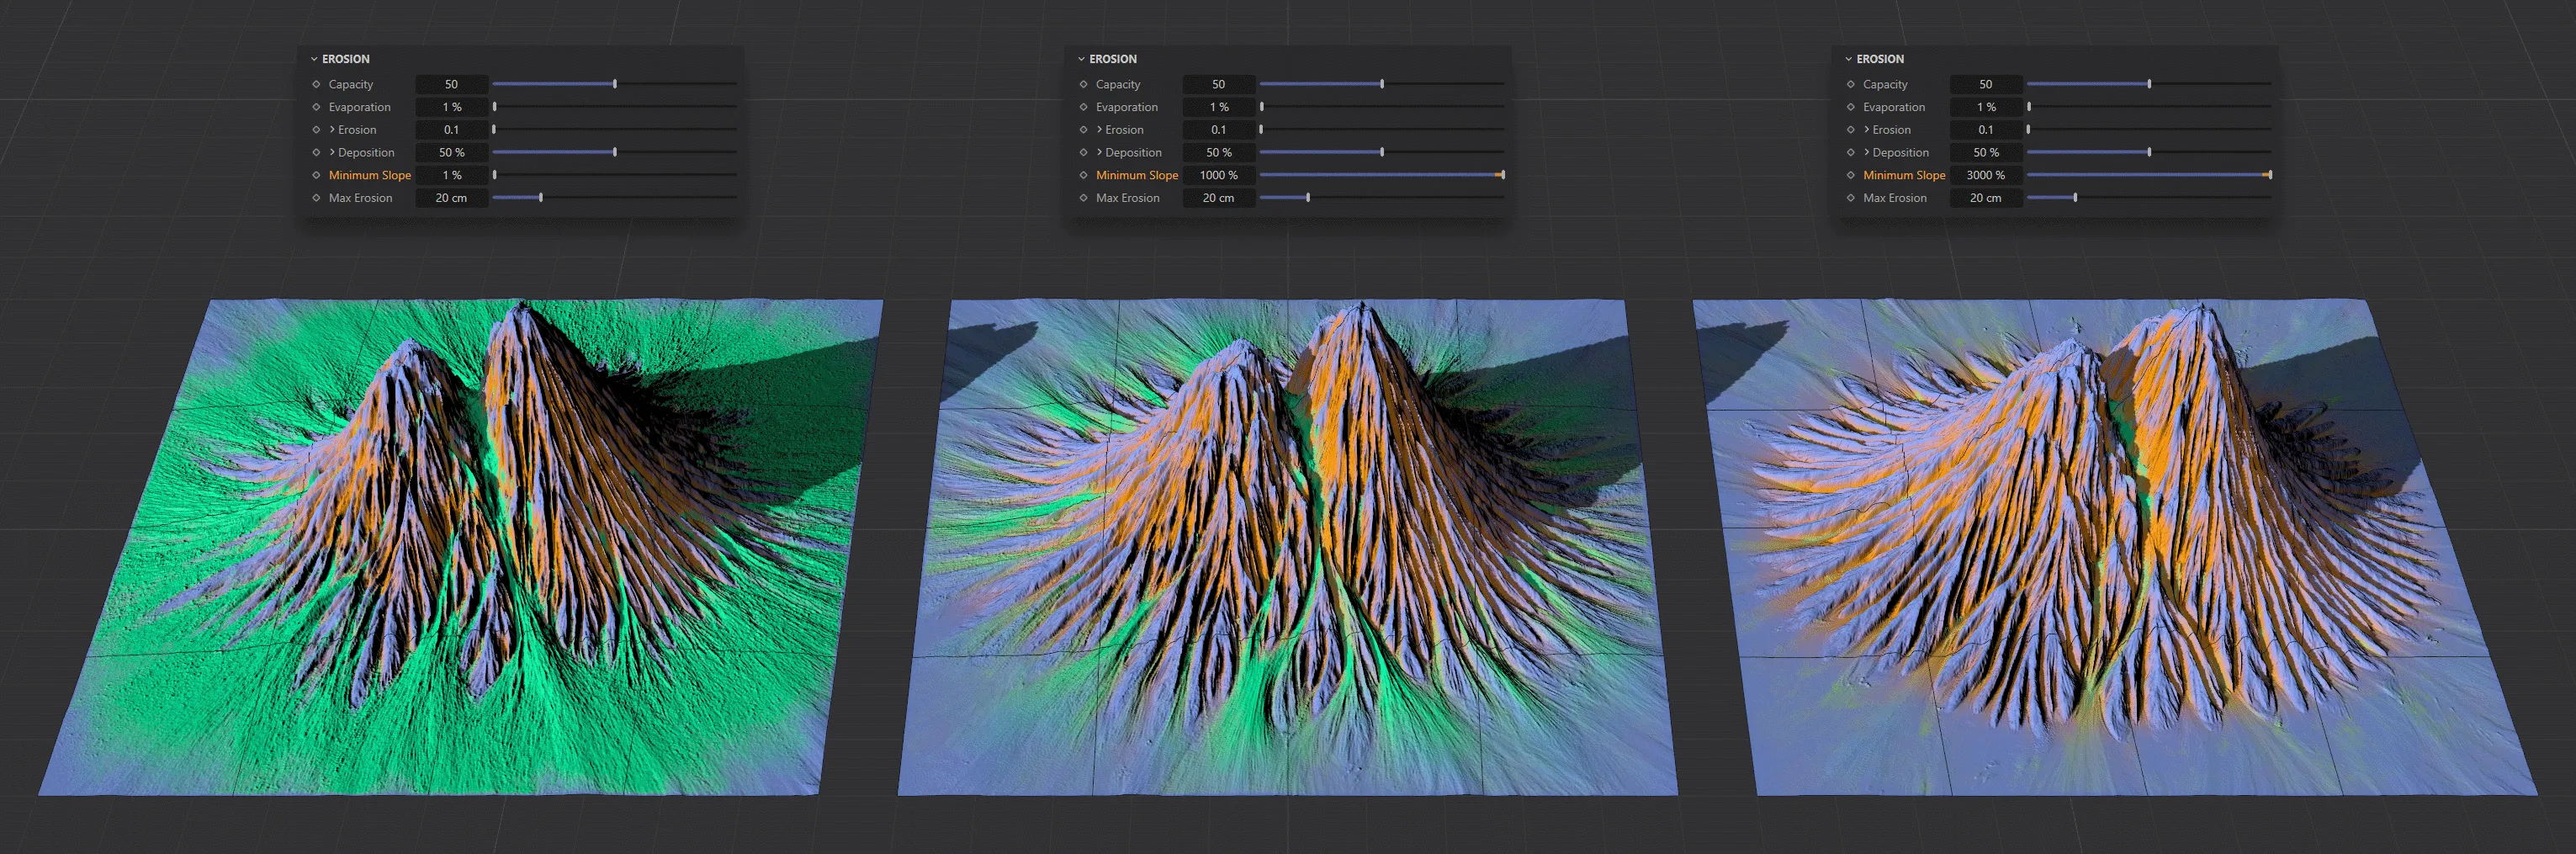Viewport: 2576px width, 854px height.
Task: Click the Deposition slider handle in the 1 % Minimum Slope panel
Action: (615, 152)
